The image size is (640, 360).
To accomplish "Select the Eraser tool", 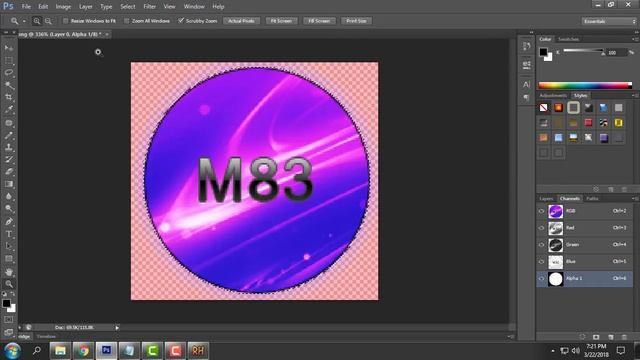I will click(x=9, y=172).
